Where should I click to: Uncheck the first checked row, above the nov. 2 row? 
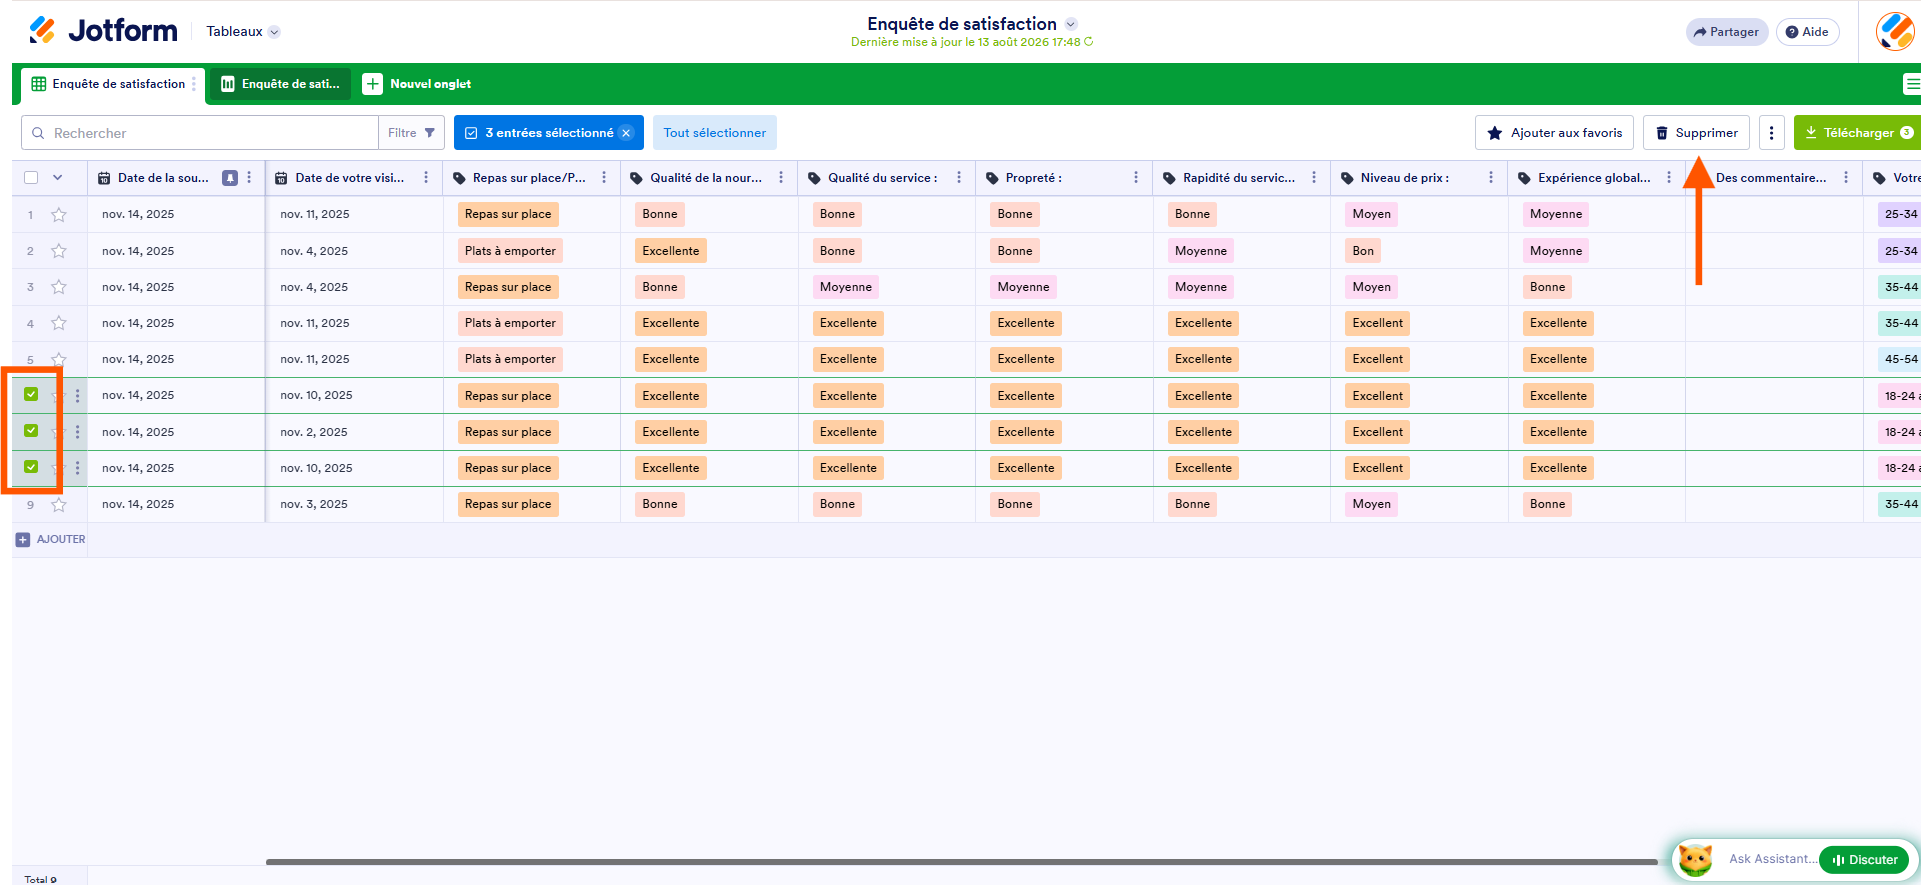pyautogui.click(x=31, y=395)
